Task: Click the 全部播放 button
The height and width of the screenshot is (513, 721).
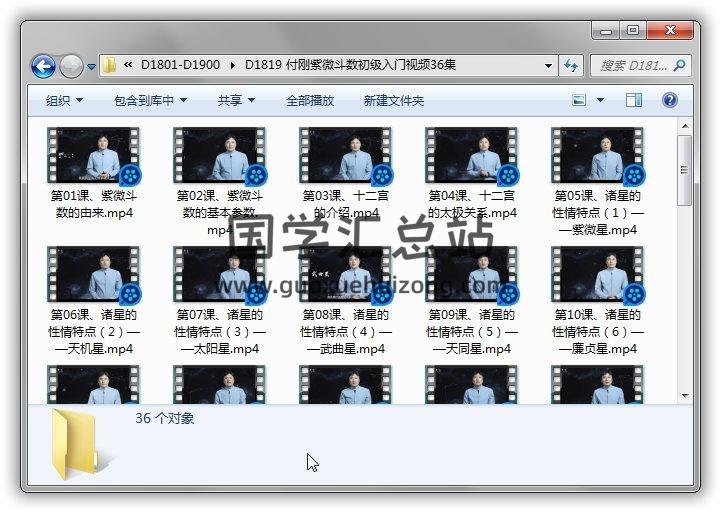Action: 310,100
